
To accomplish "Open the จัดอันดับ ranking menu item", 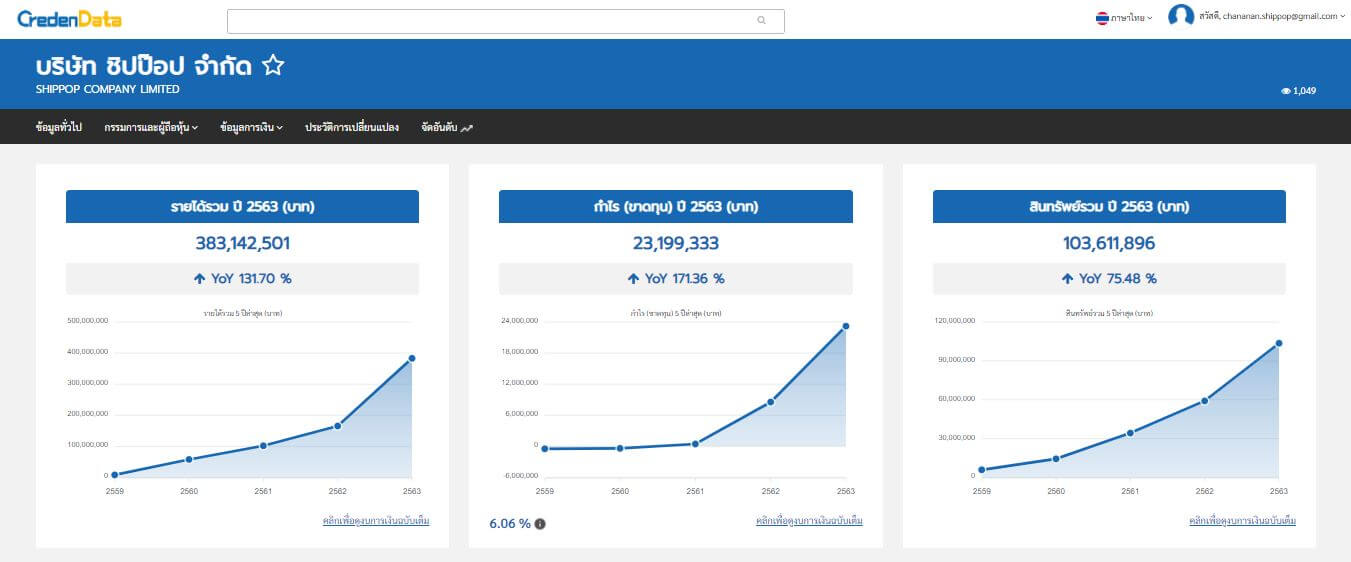I will (447, 127).
